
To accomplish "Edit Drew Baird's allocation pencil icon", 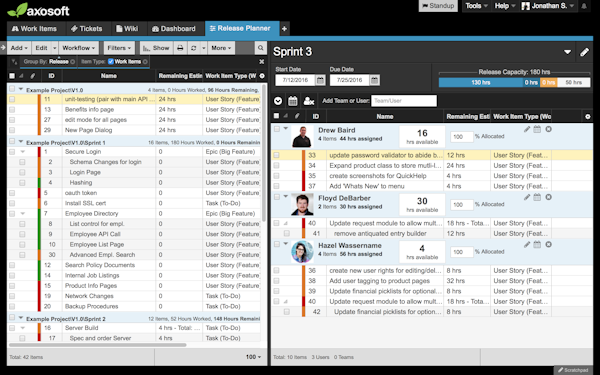I will point(527,129).
